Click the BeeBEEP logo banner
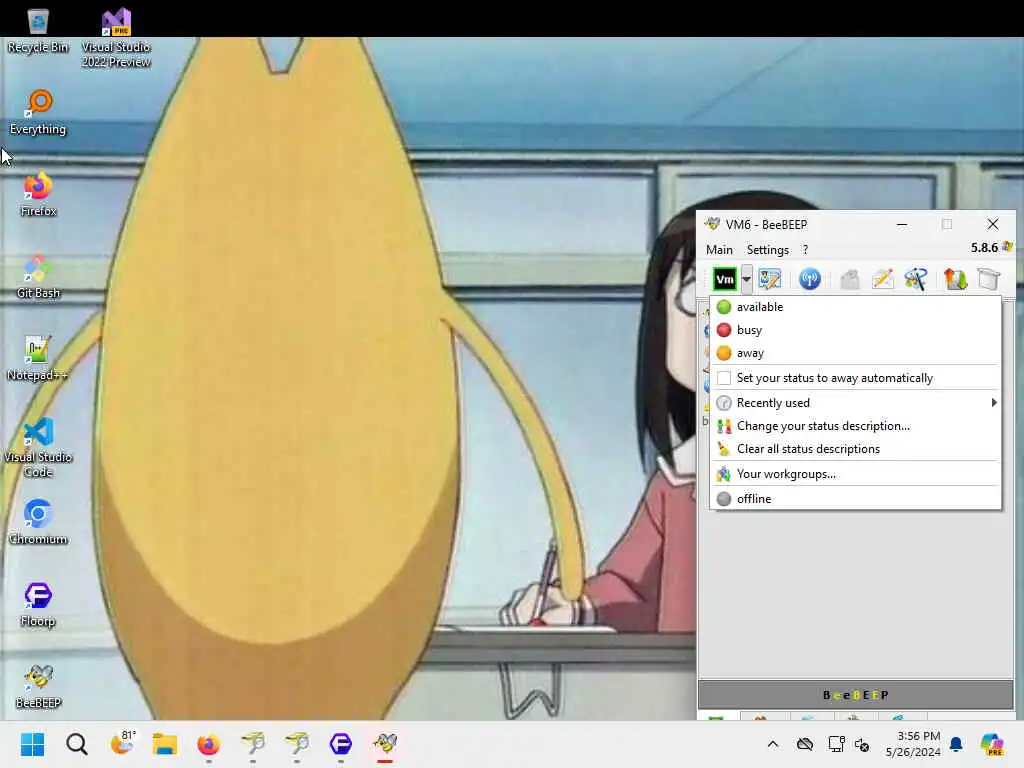Image resolution: width=1024 pixels, height=768 pixels. (x=856, y=695)
